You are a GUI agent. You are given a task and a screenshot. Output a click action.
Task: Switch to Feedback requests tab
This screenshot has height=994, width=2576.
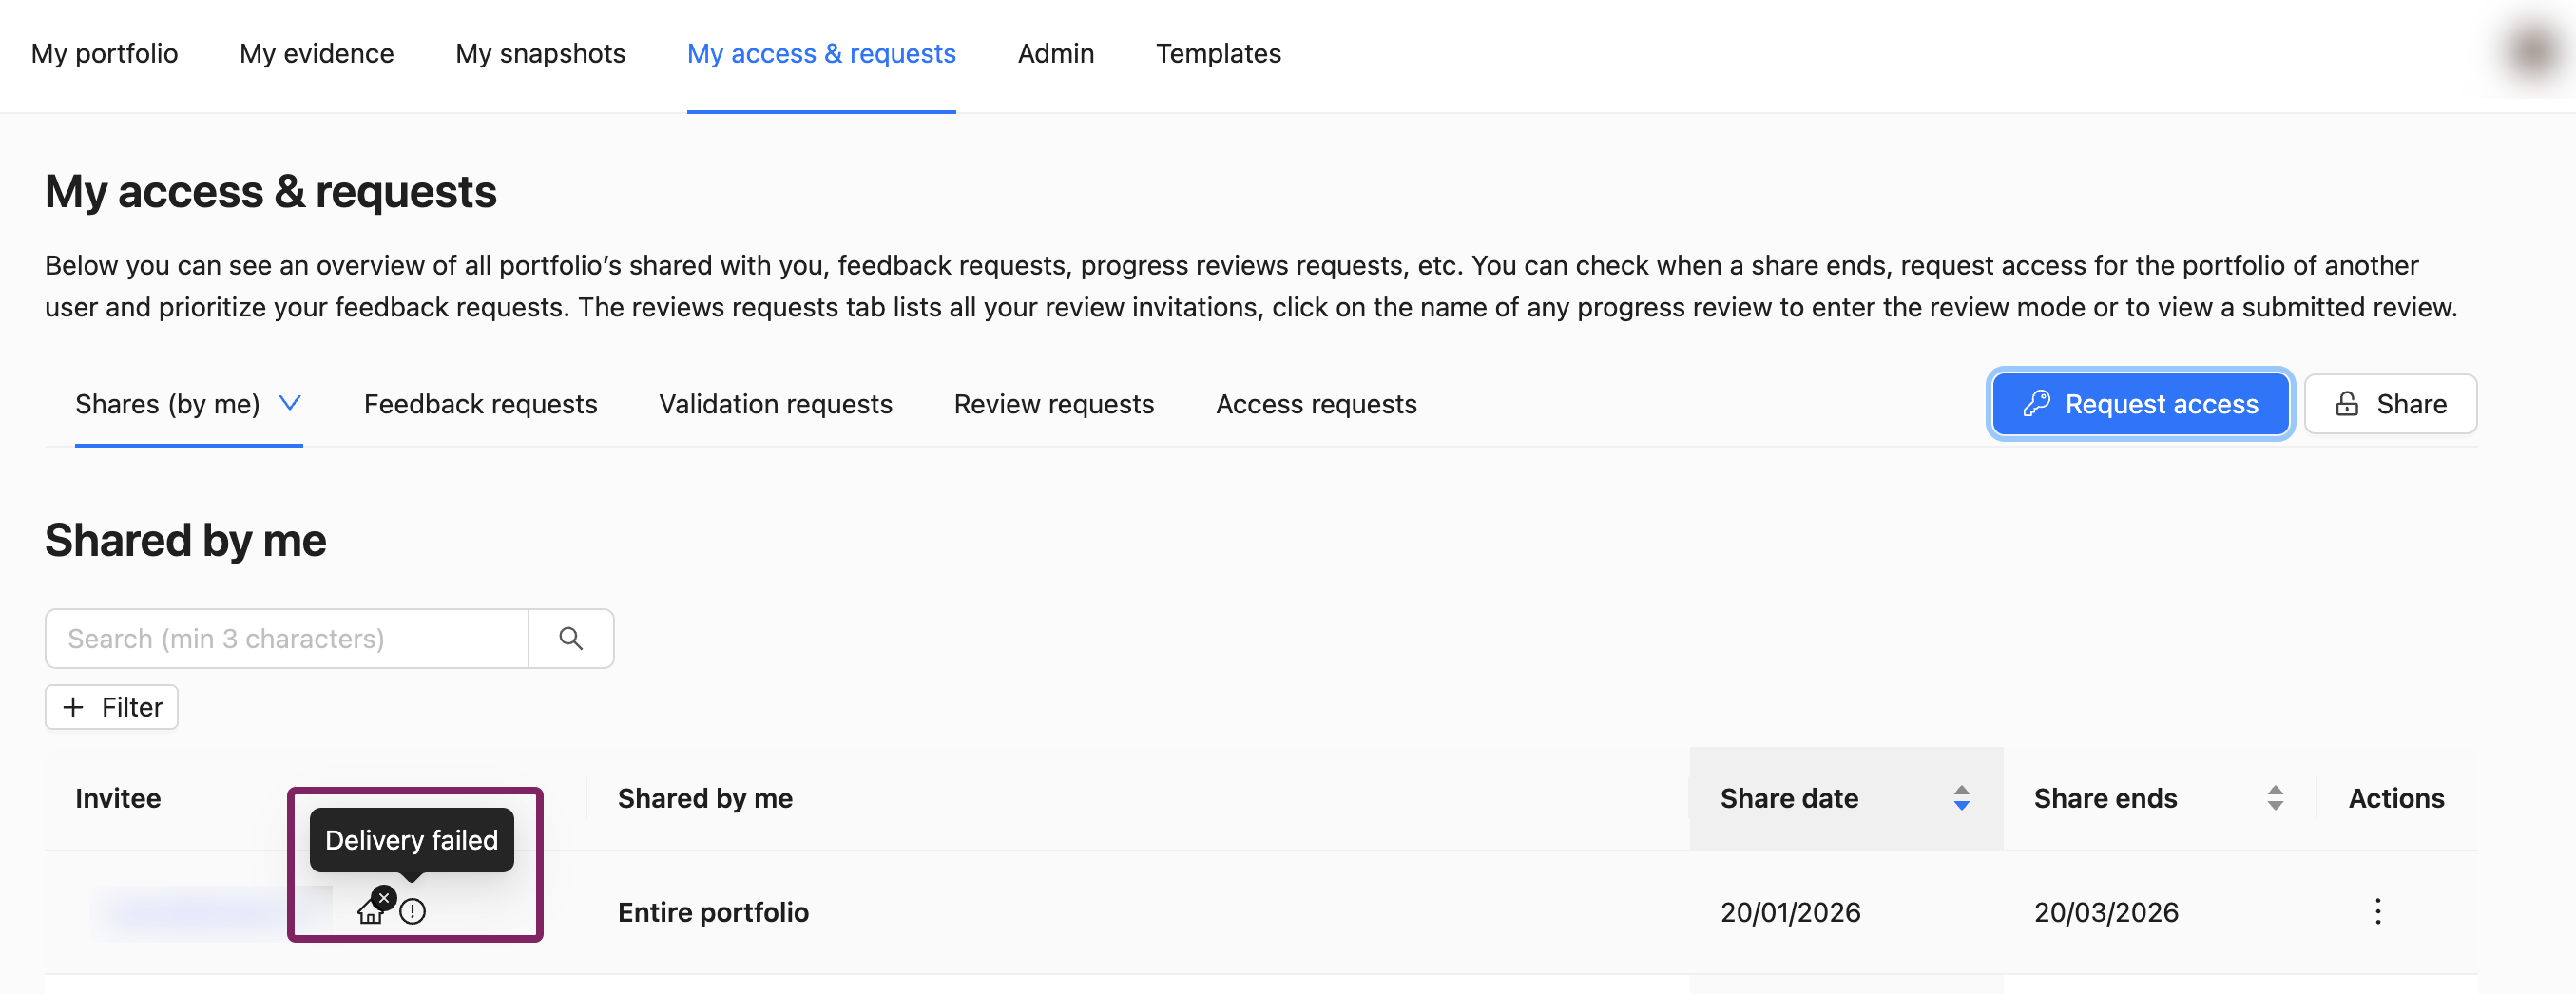[480, 404]
